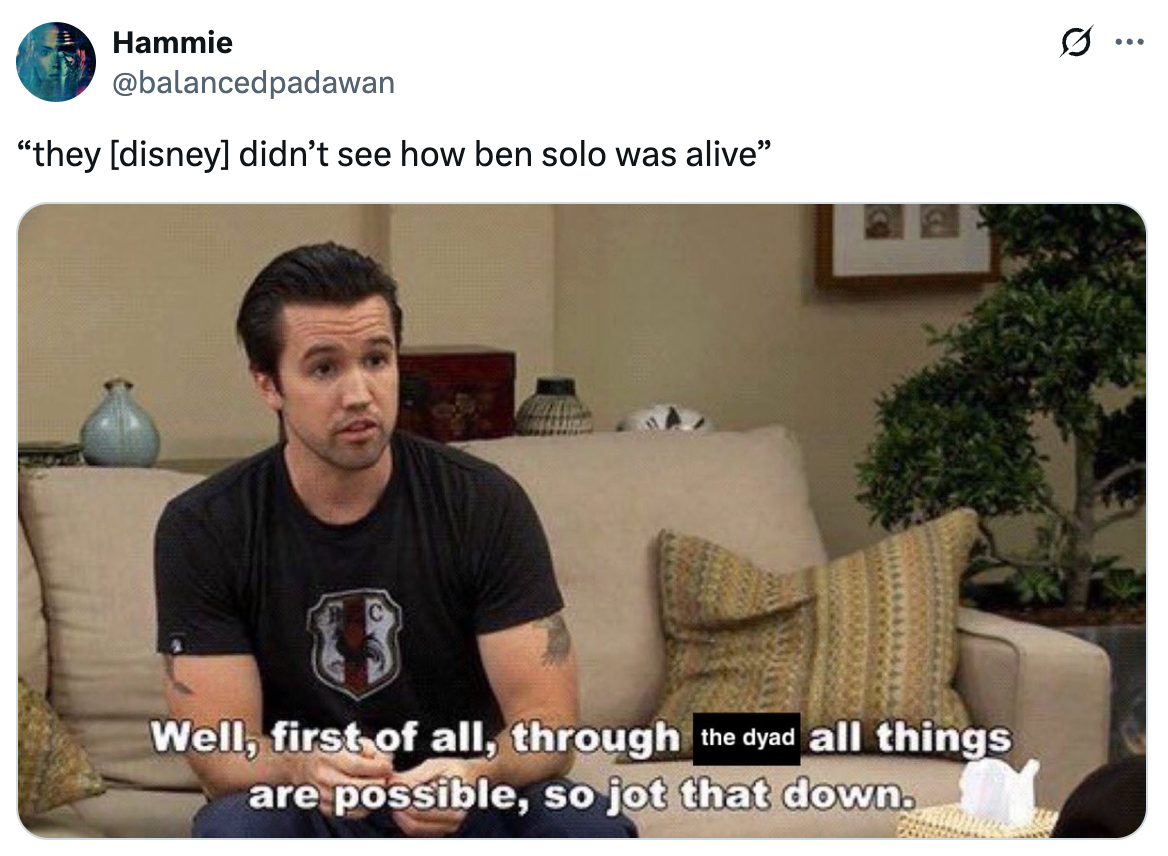Click the black 'the dyad' label in meme

(746, 738)
